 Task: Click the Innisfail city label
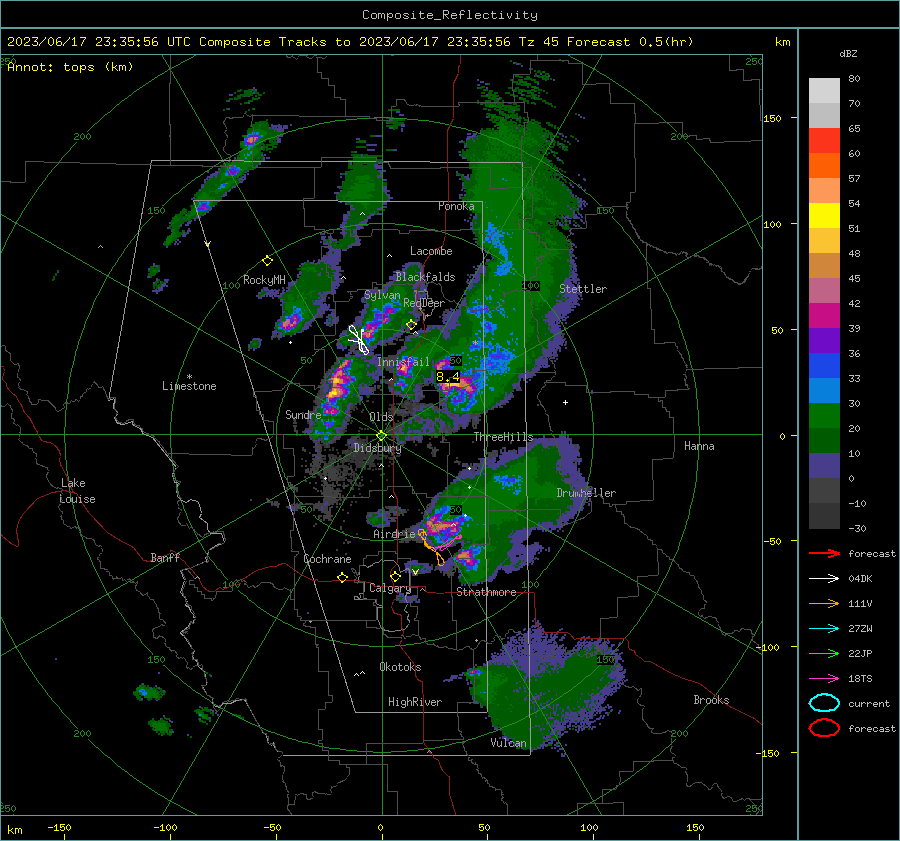[x=403, y=362]
